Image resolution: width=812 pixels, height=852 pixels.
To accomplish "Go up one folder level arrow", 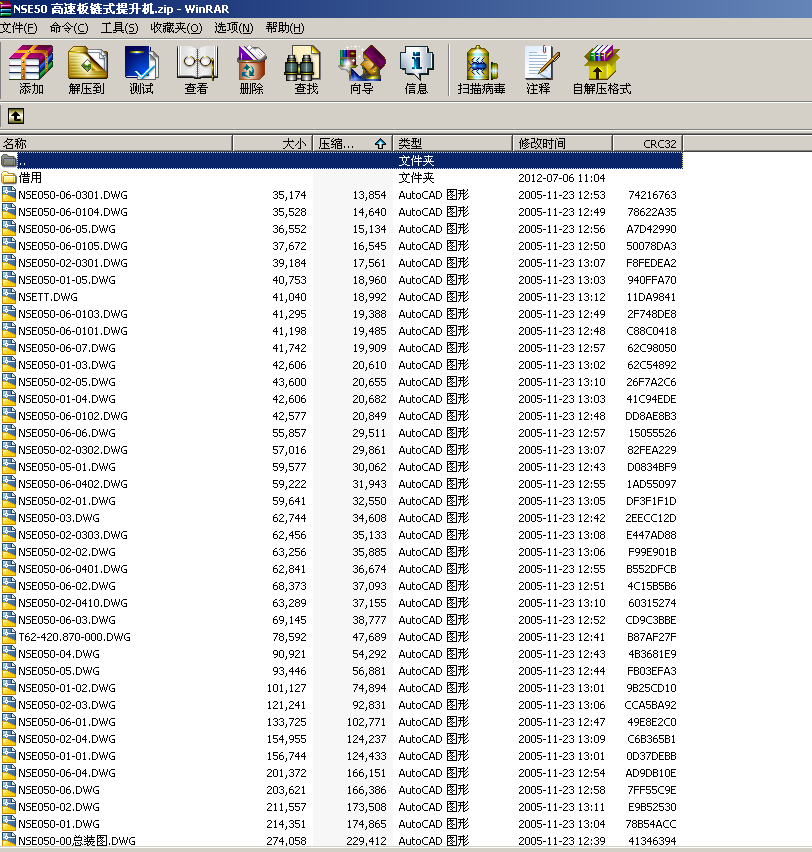I will (x=16, y=116).
